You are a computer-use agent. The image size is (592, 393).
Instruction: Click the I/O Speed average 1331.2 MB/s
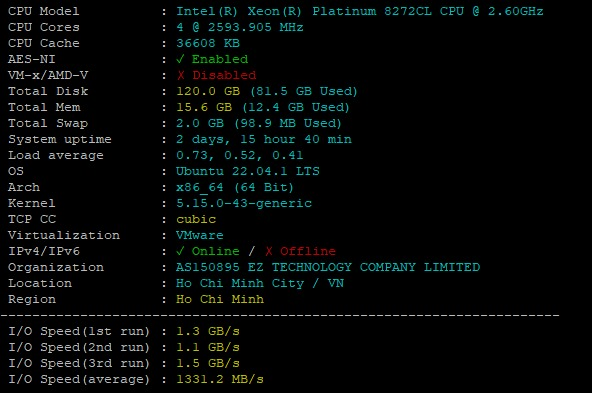pos(220,379)
